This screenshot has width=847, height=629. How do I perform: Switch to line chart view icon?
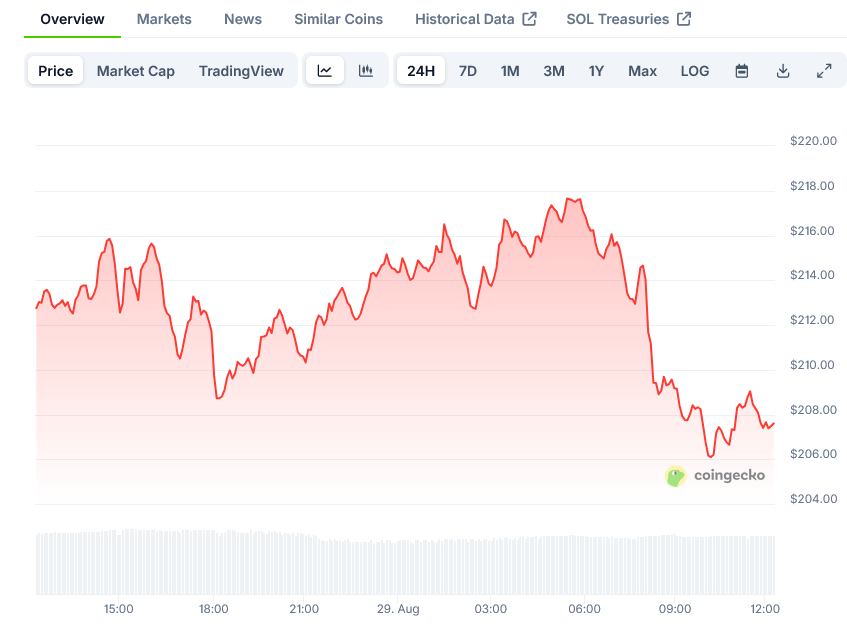(324, 71)
